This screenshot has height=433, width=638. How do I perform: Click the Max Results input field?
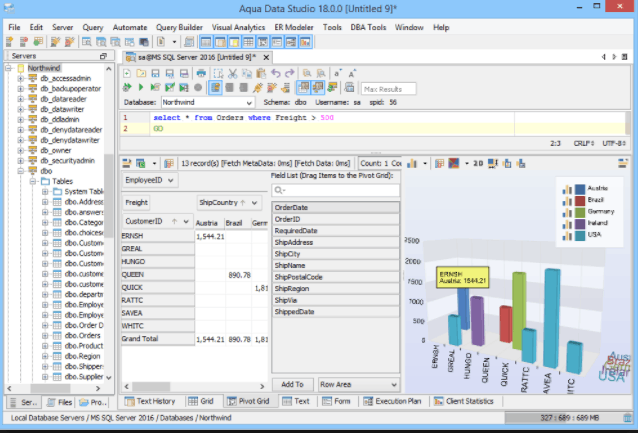389,89
